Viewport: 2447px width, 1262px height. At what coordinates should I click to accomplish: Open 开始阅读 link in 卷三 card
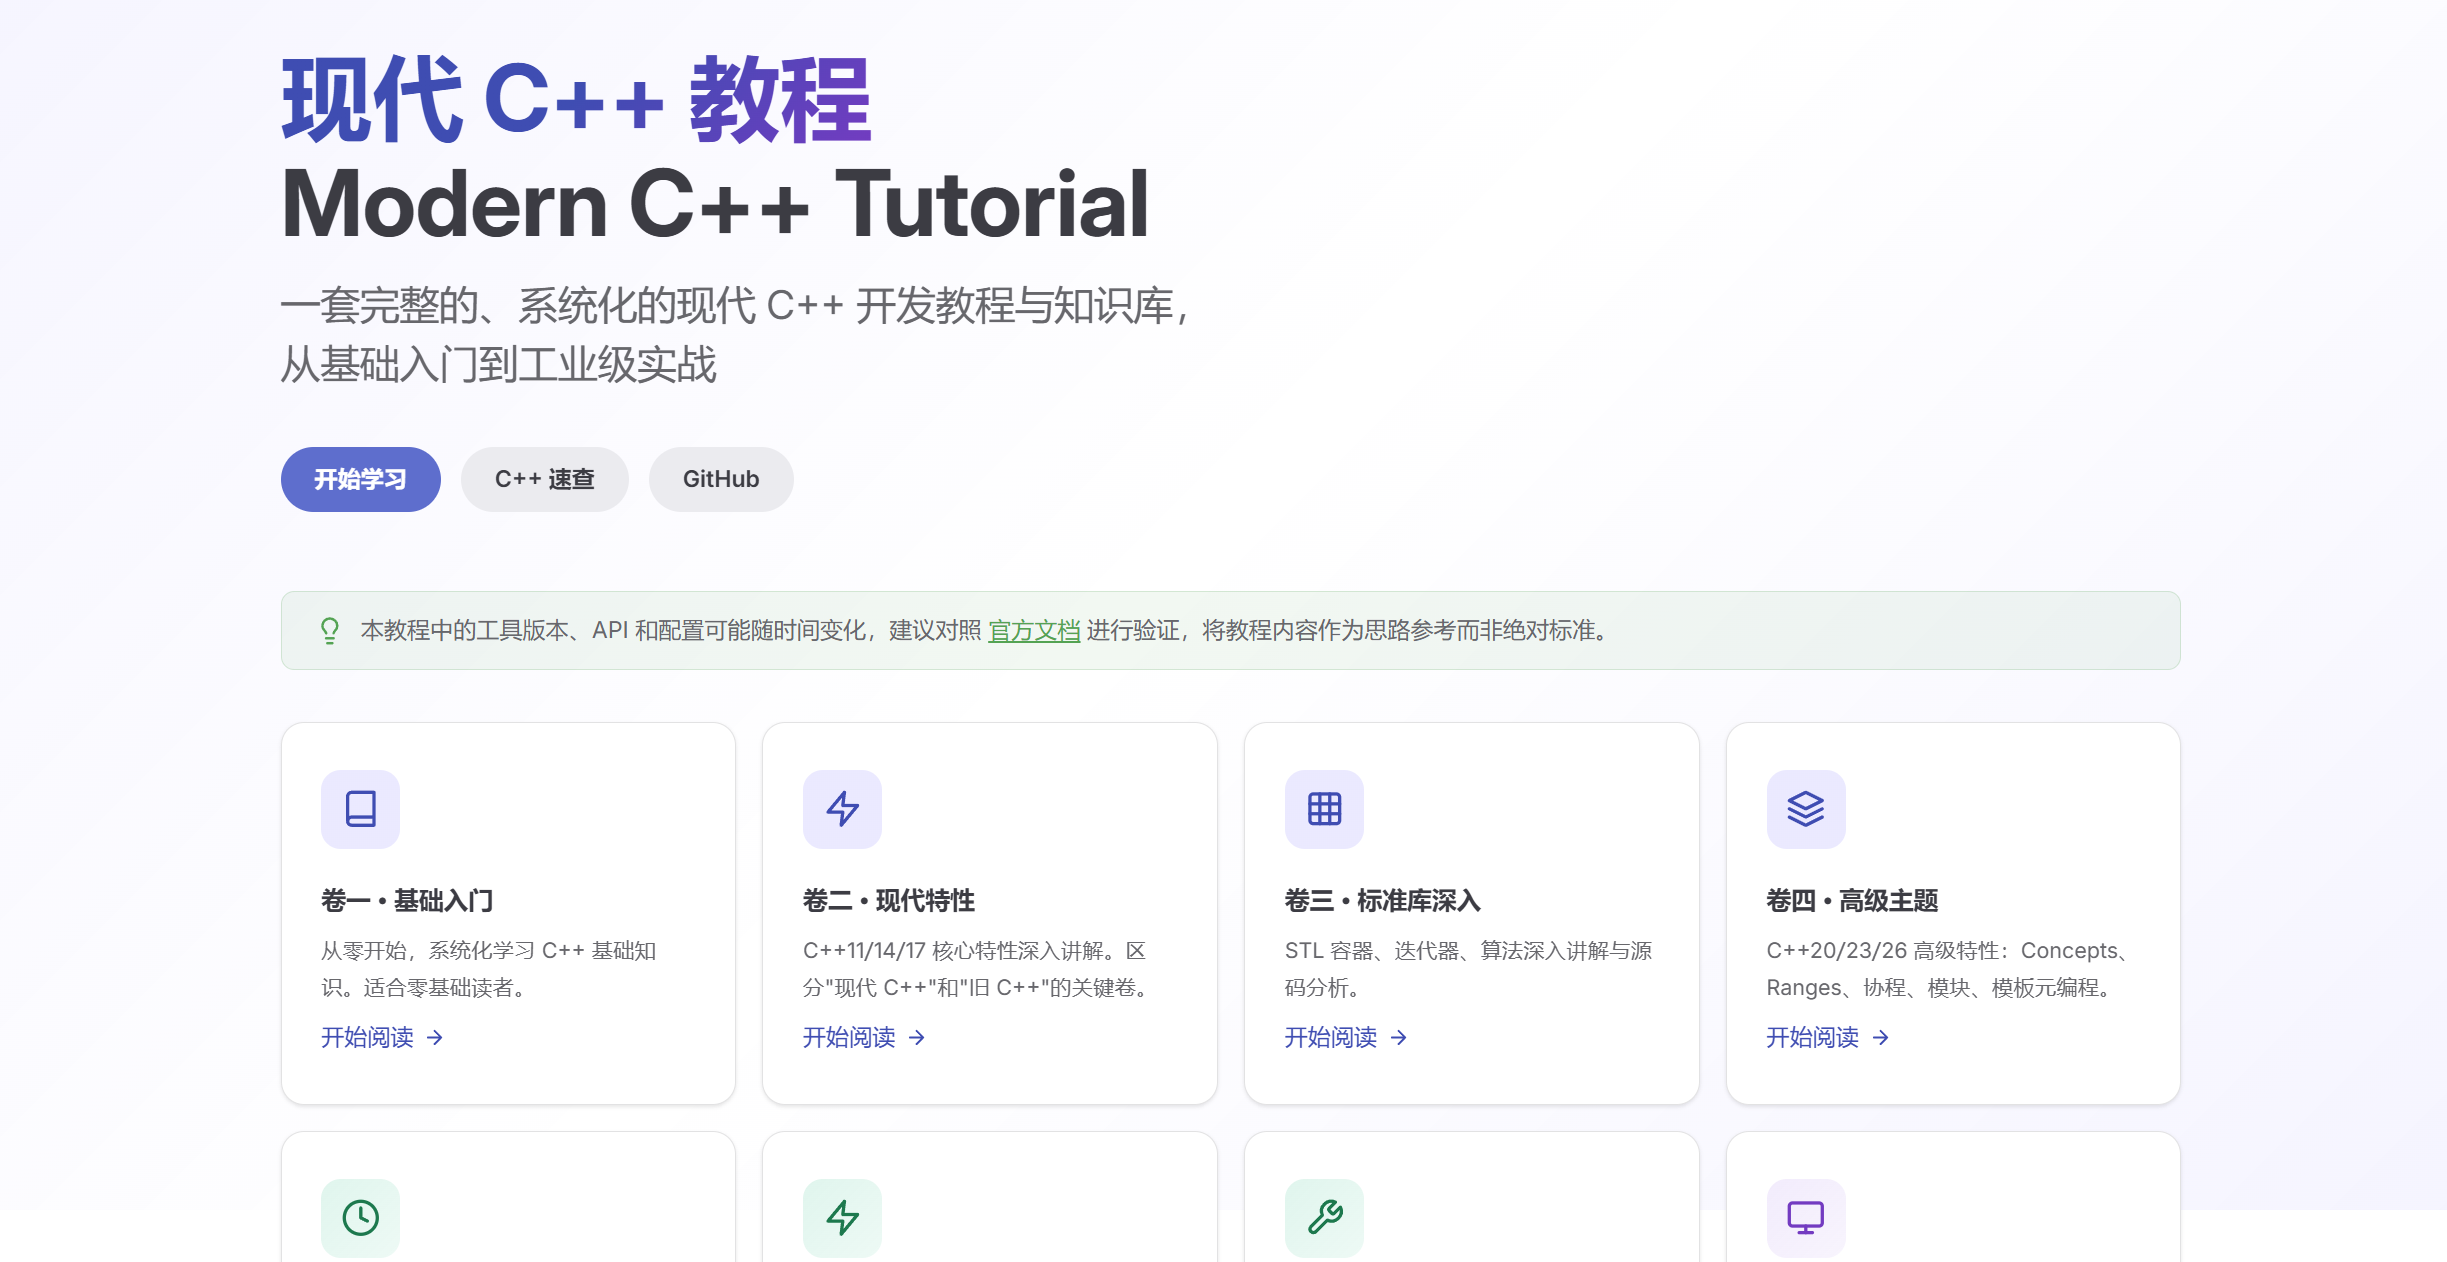tap(1346, 1038)
